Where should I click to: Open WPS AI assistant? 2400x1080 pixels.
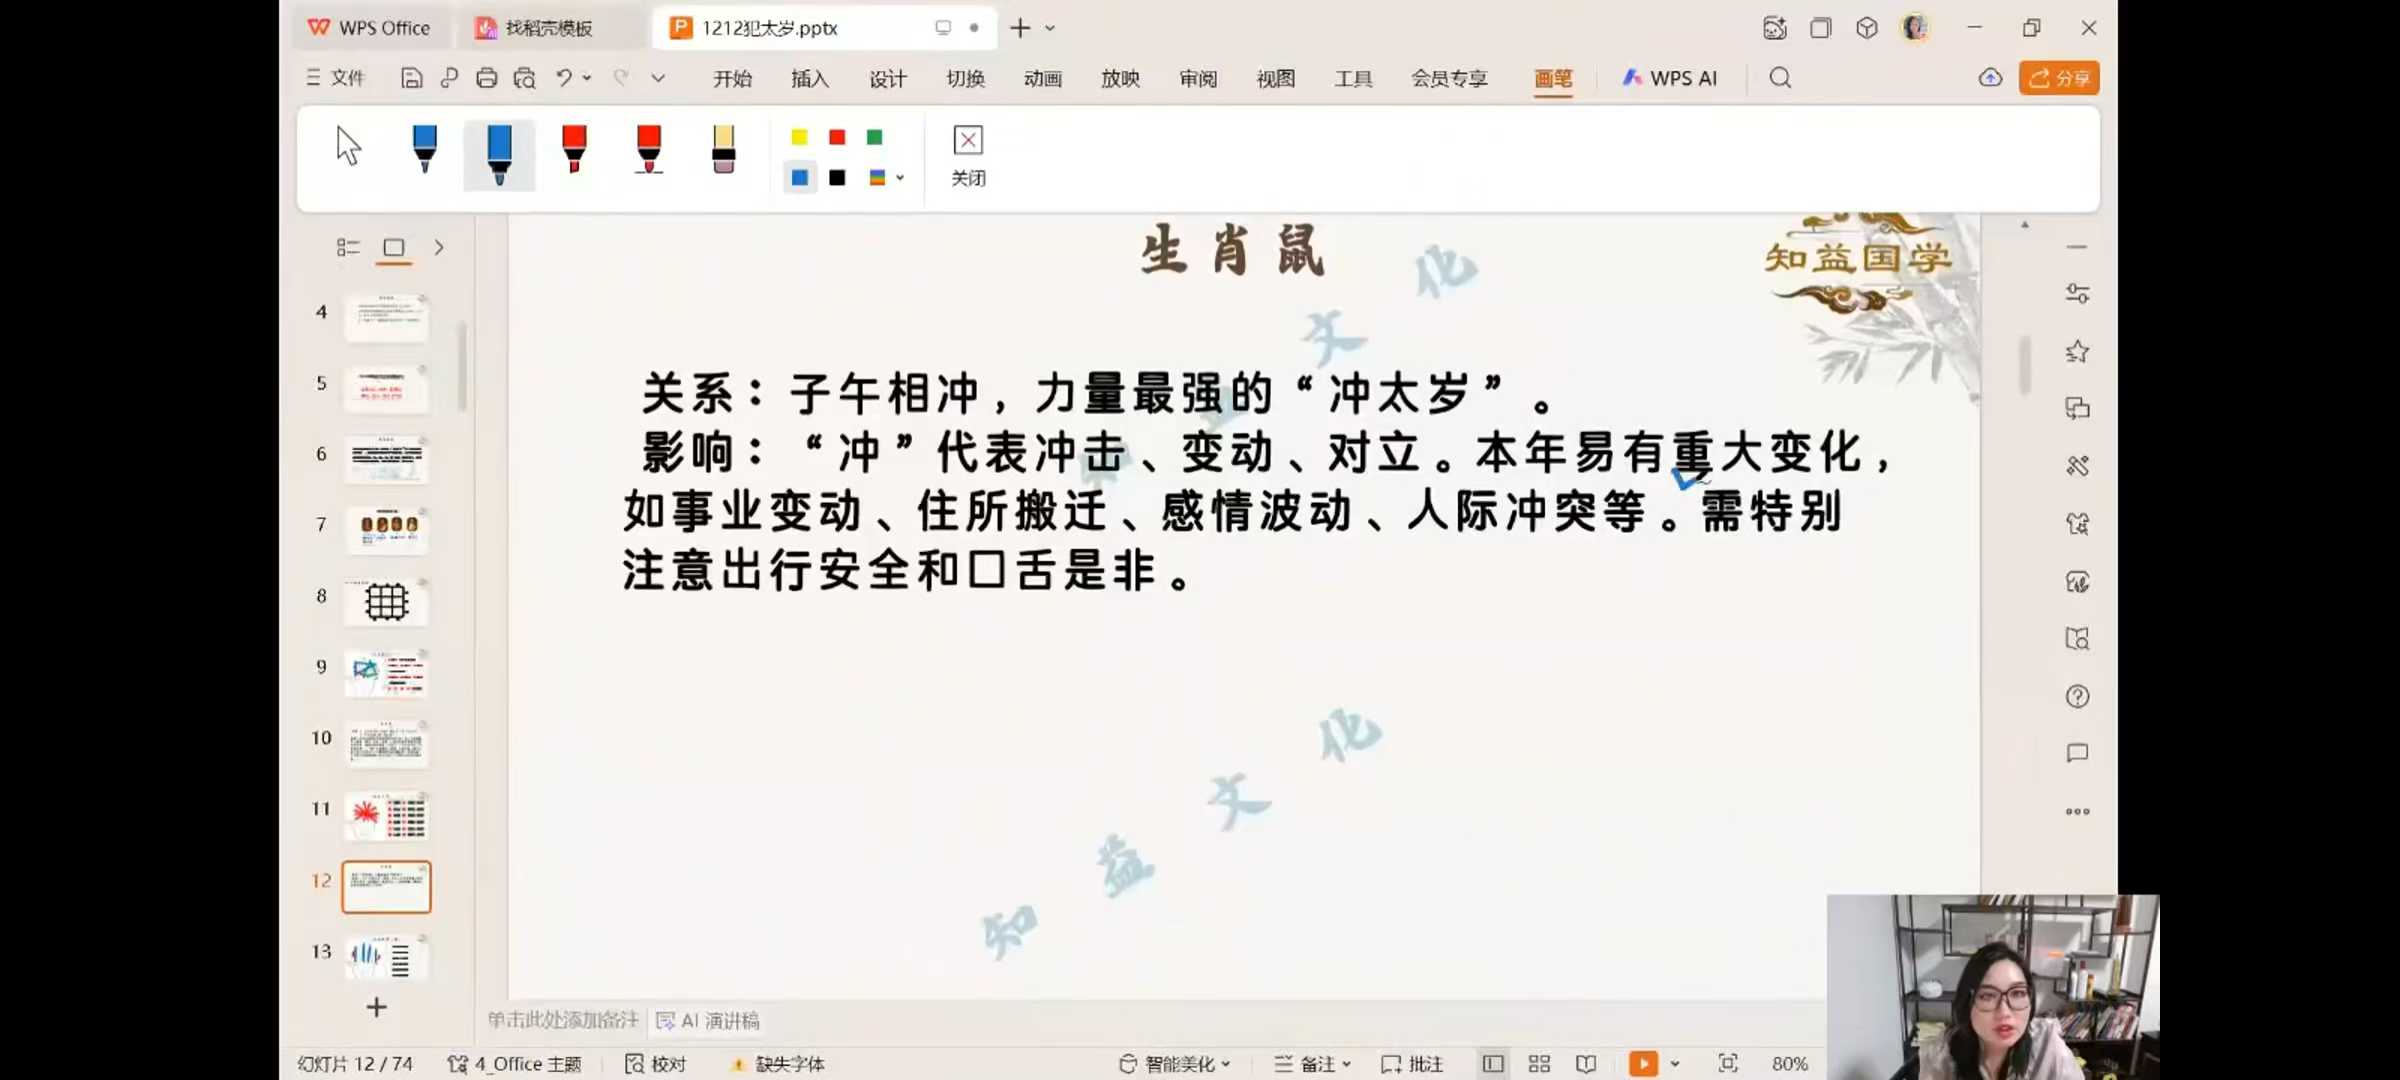(x=1670, y=78)
